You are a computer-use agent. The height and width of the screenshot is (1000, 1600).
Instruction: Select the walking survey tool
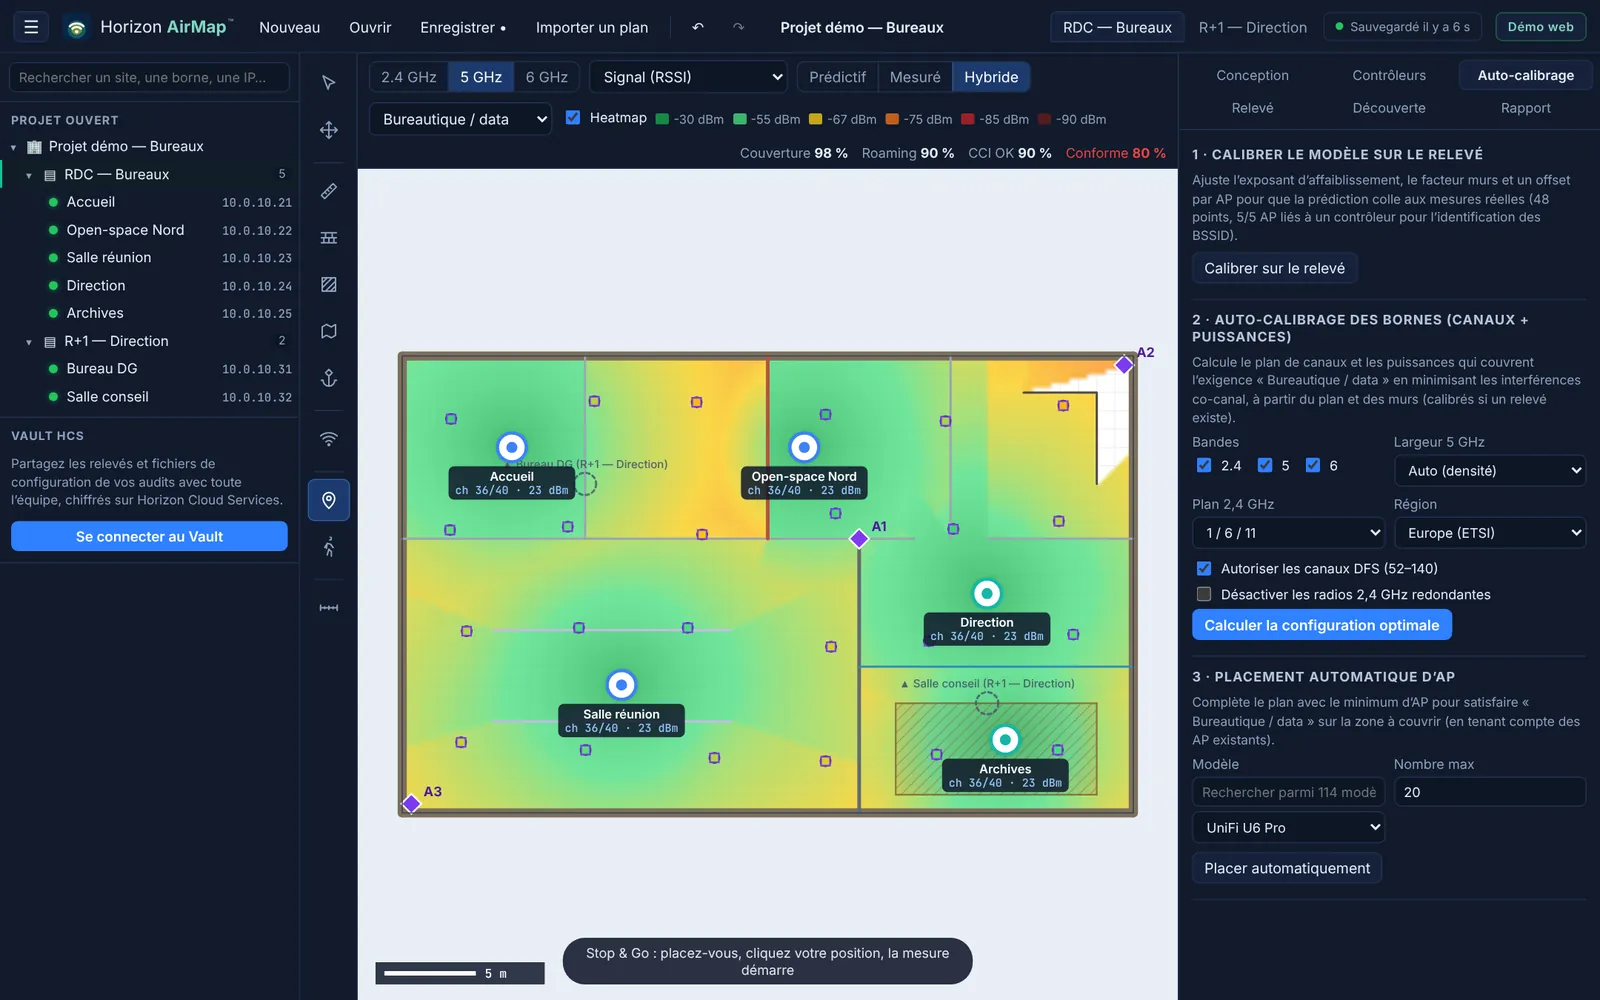coord(329,547)
